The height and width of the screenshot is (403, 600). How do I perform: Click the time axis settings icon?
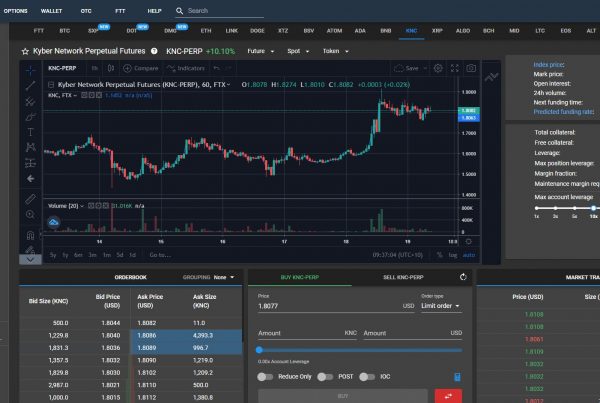(x=469, y=241)
